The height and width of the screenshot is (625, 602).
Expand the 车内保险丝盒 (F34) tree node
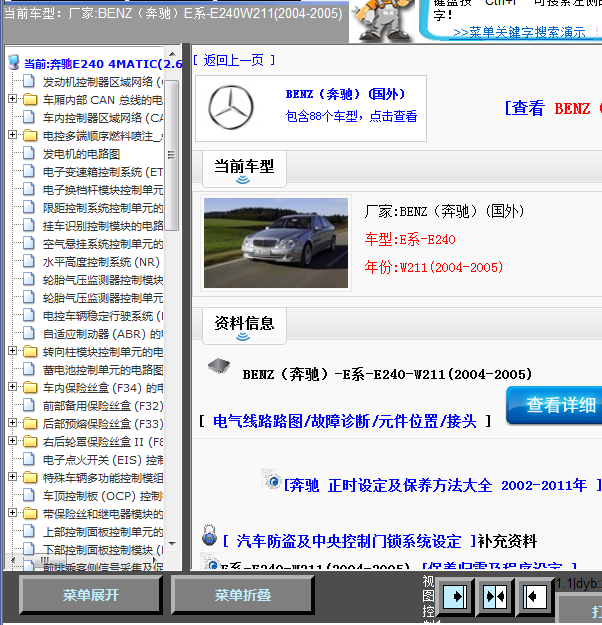12,387
